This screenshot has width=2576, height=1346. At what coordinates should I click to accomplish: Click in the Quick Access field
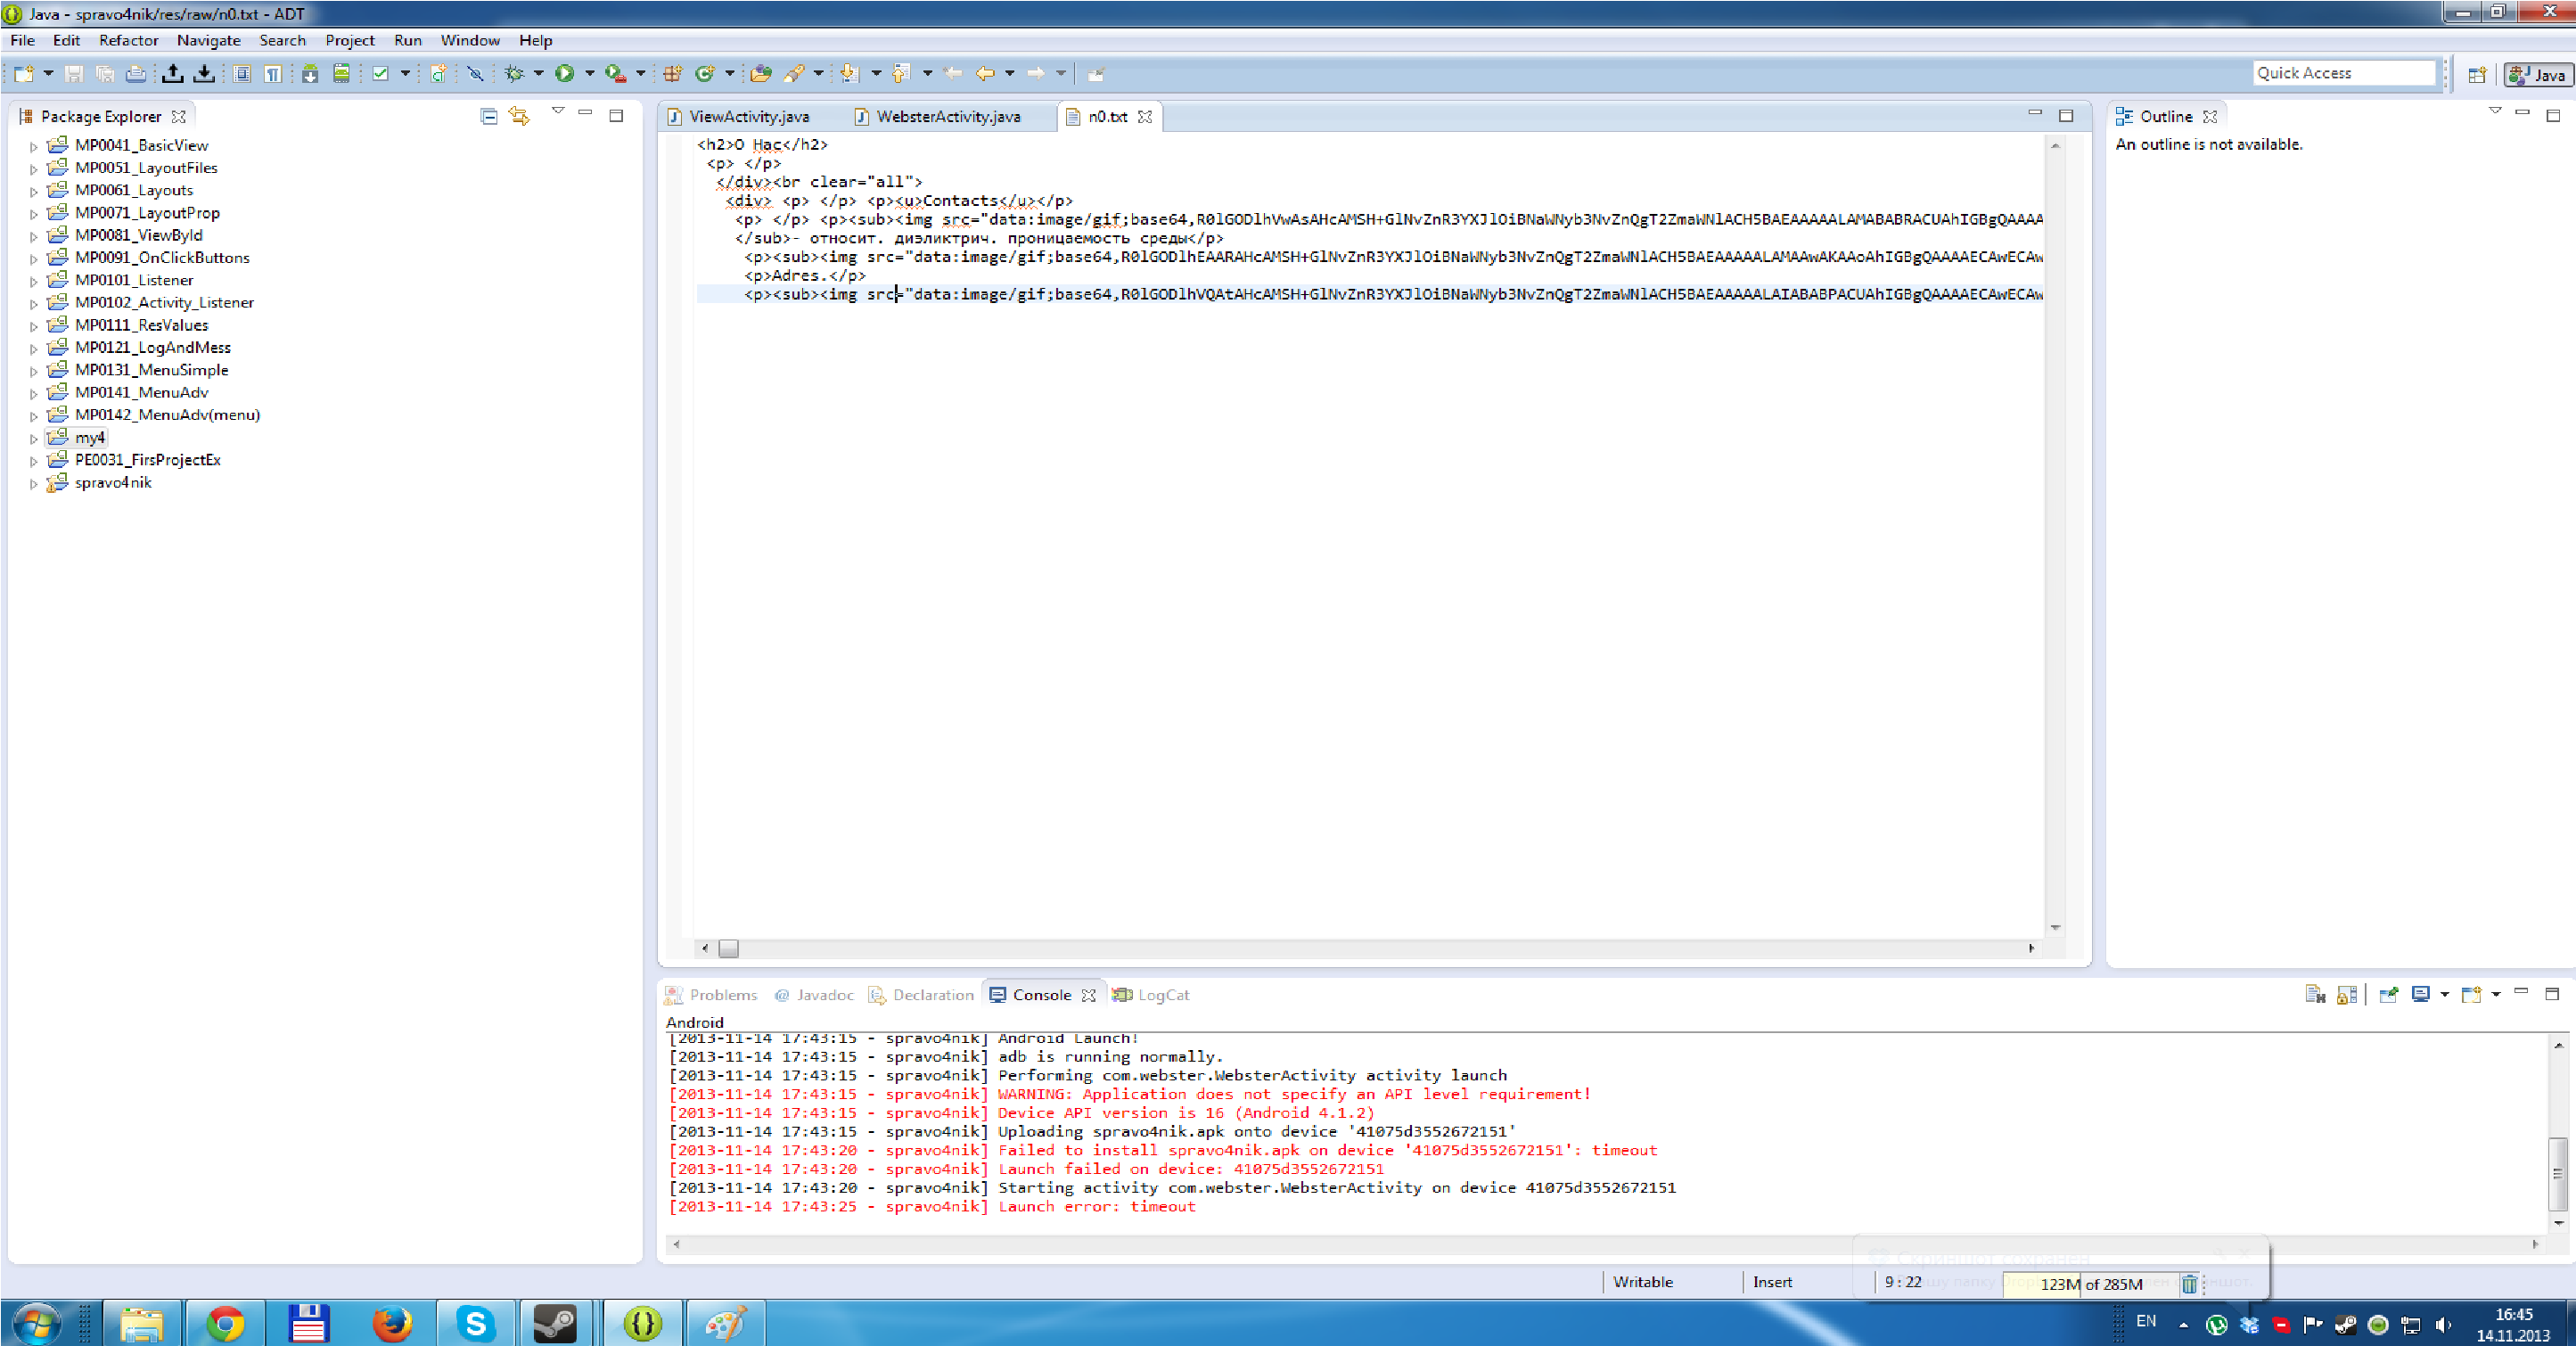pos(2342,73)
